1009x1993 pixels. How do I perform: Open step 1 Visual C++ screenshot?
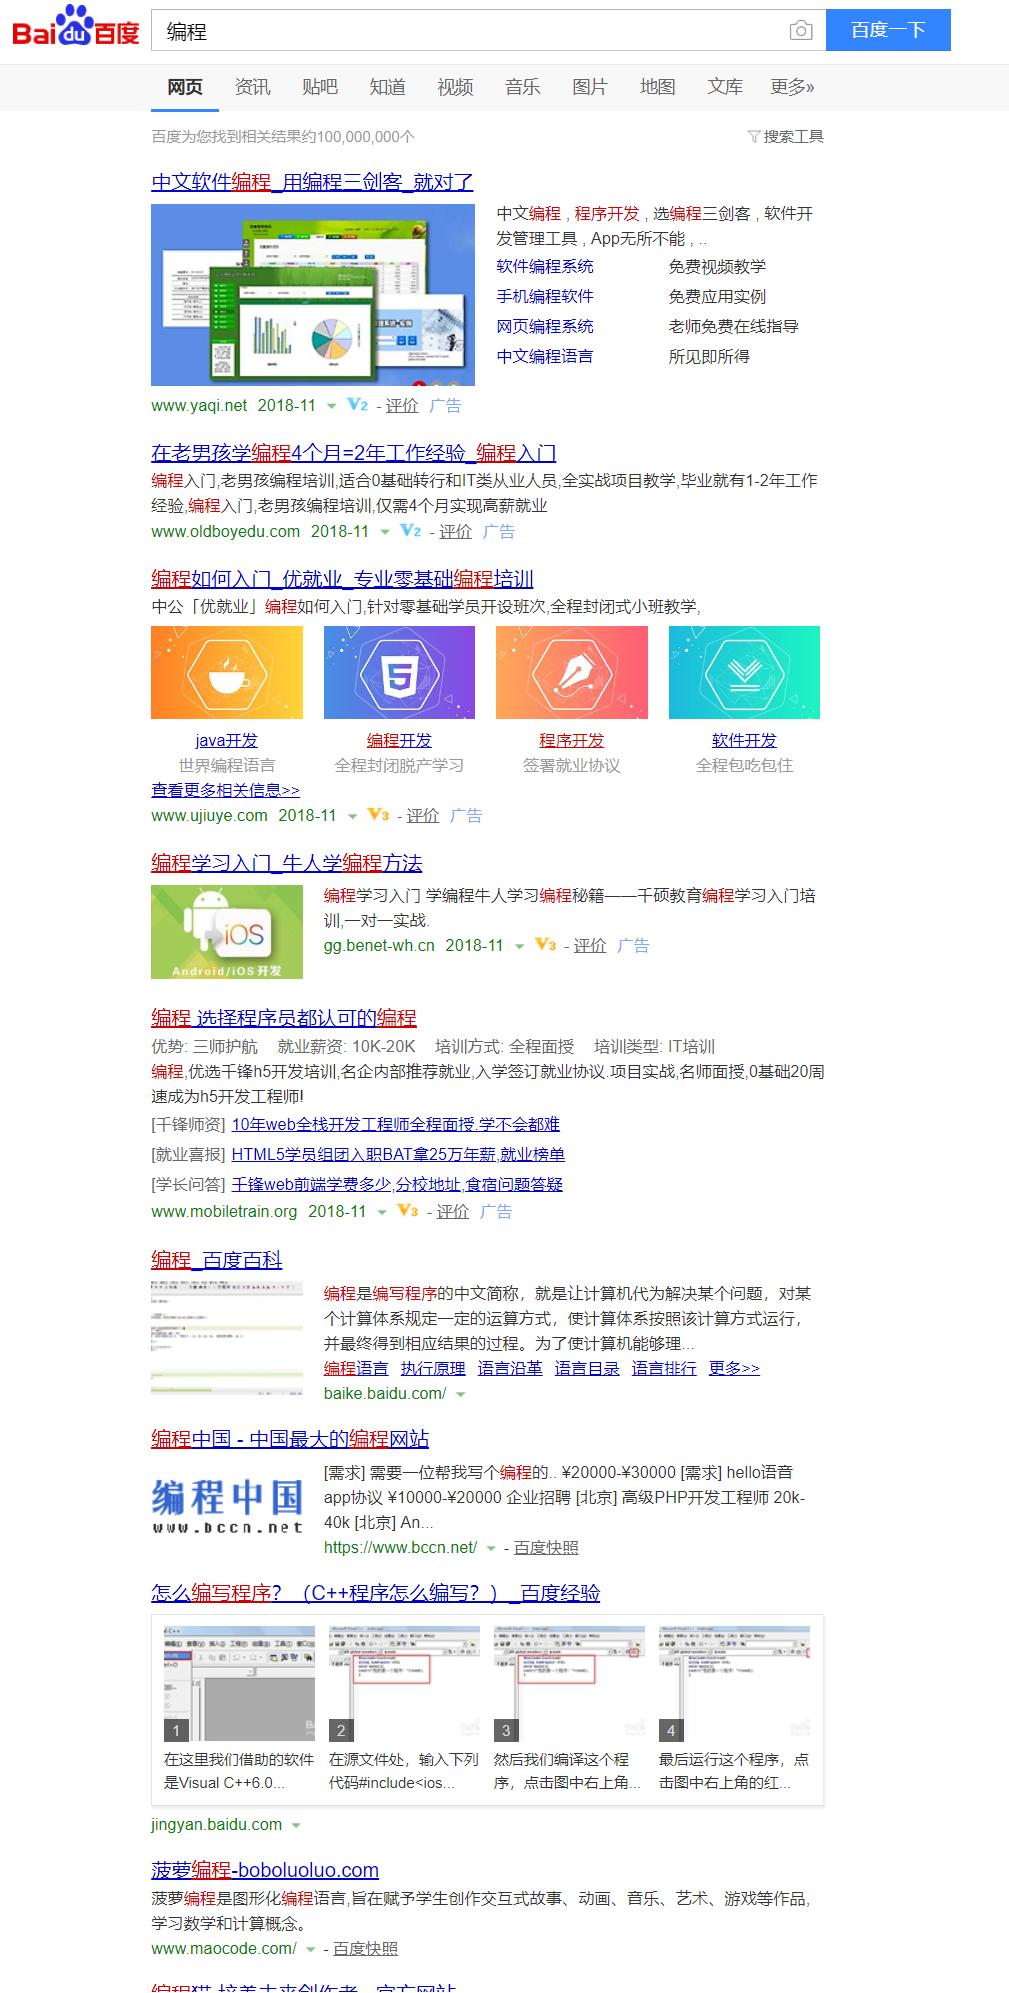coord(239,1683)
